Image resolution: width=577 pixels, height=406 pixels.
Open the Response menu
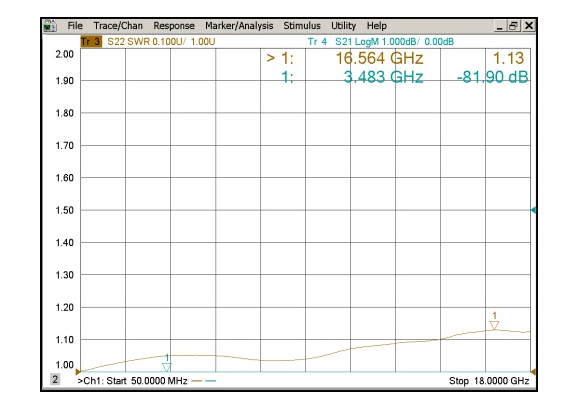pyautogui.click(x=174, y=26)
